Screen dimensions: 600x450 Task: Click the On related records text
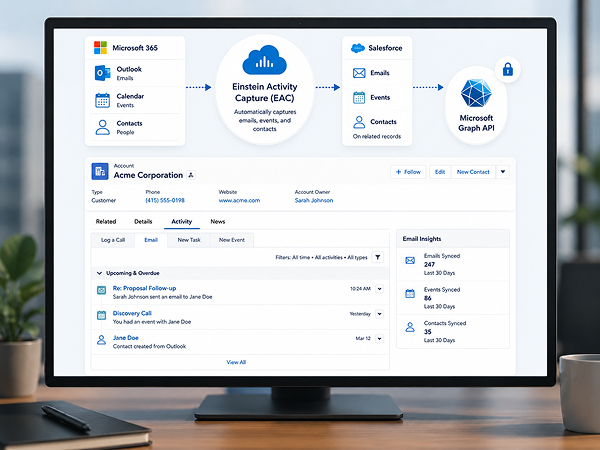(x=377, y=136)
